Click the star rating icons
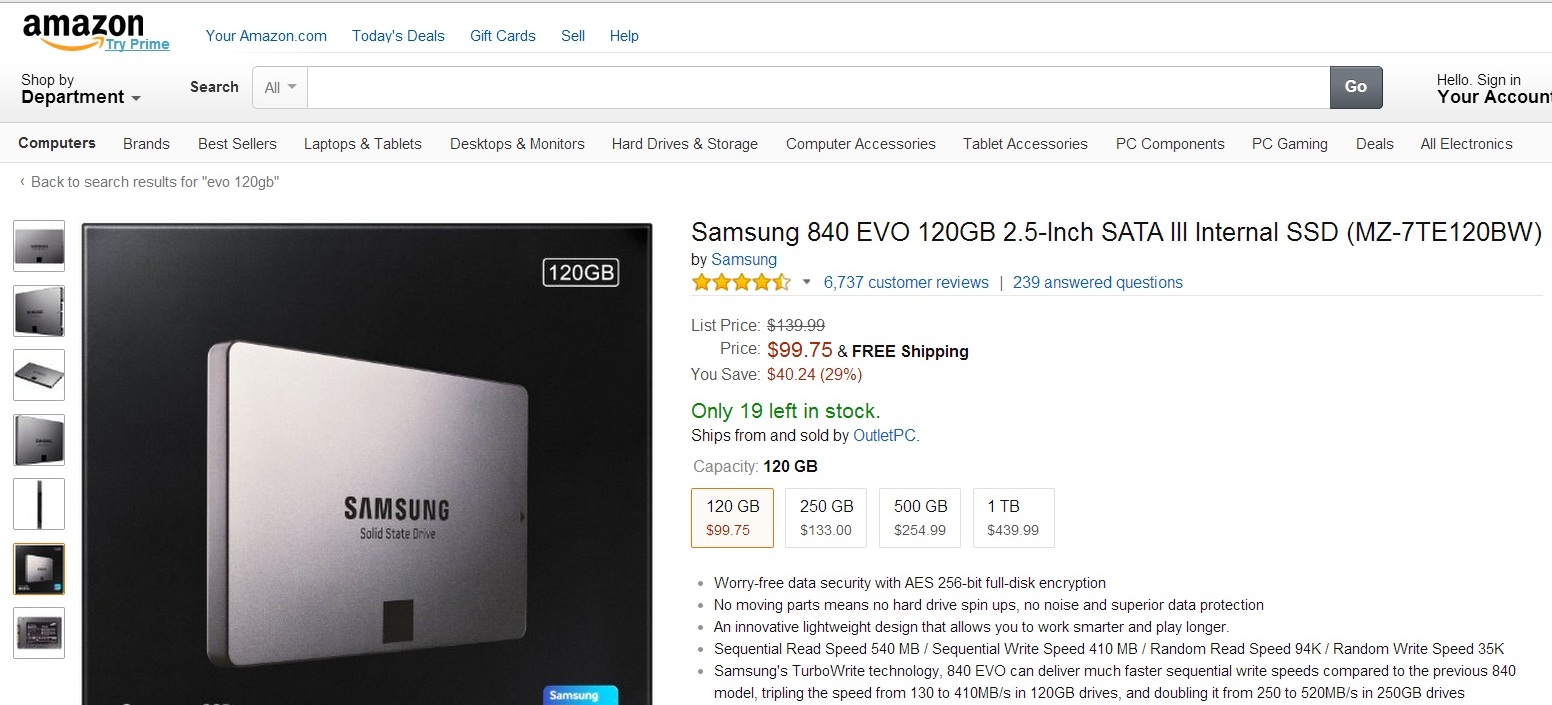 coord(741,283)
